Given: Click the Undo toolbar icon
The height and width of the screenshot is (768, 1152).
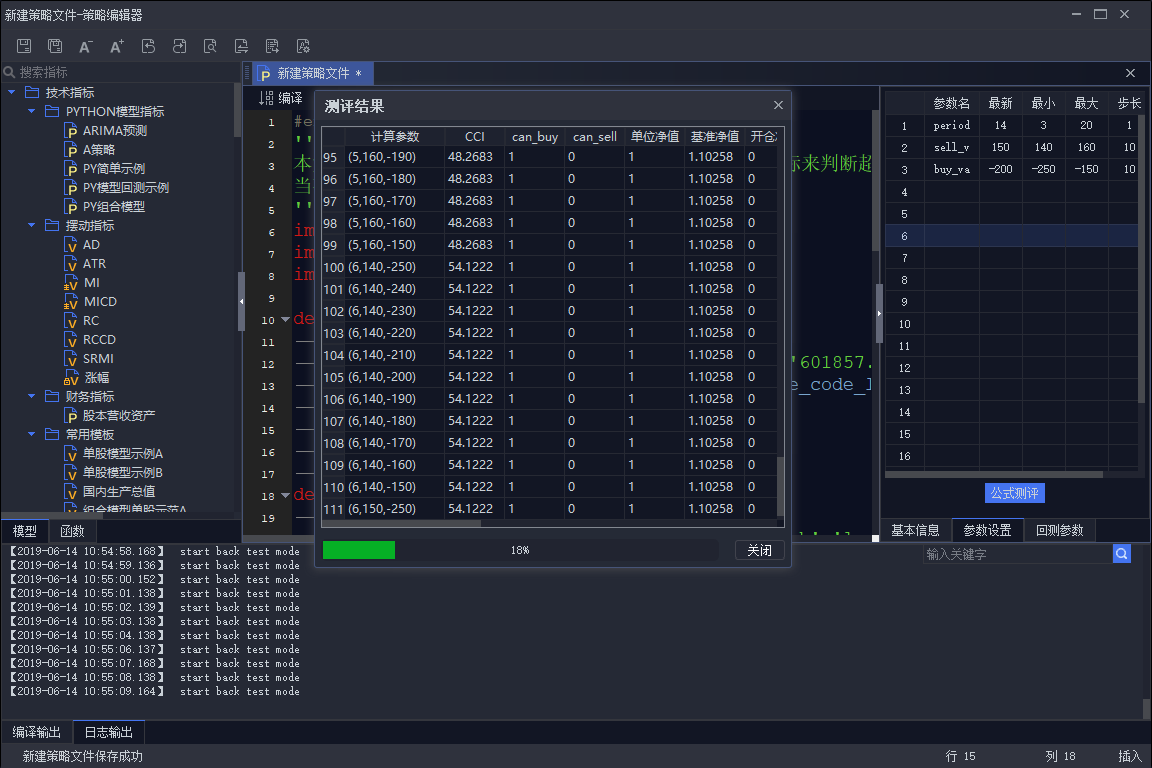Looking at the screenshot, I should pyautogui.click(x=148, y=46).
